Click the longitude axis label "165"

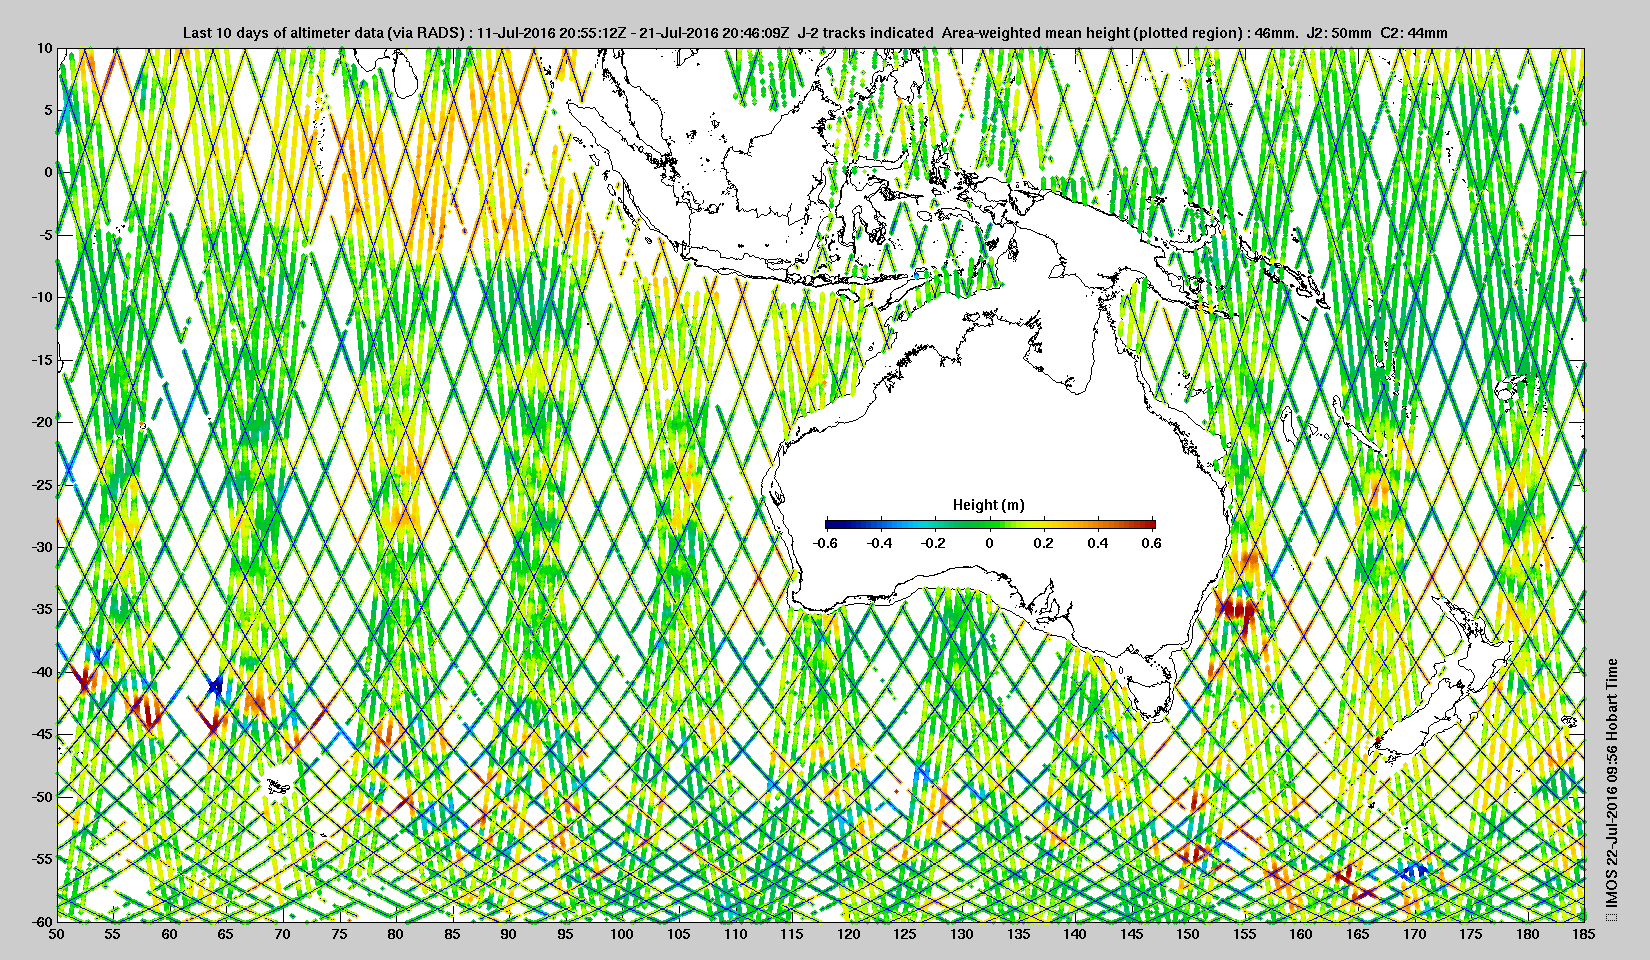[x=1358, y=934]
